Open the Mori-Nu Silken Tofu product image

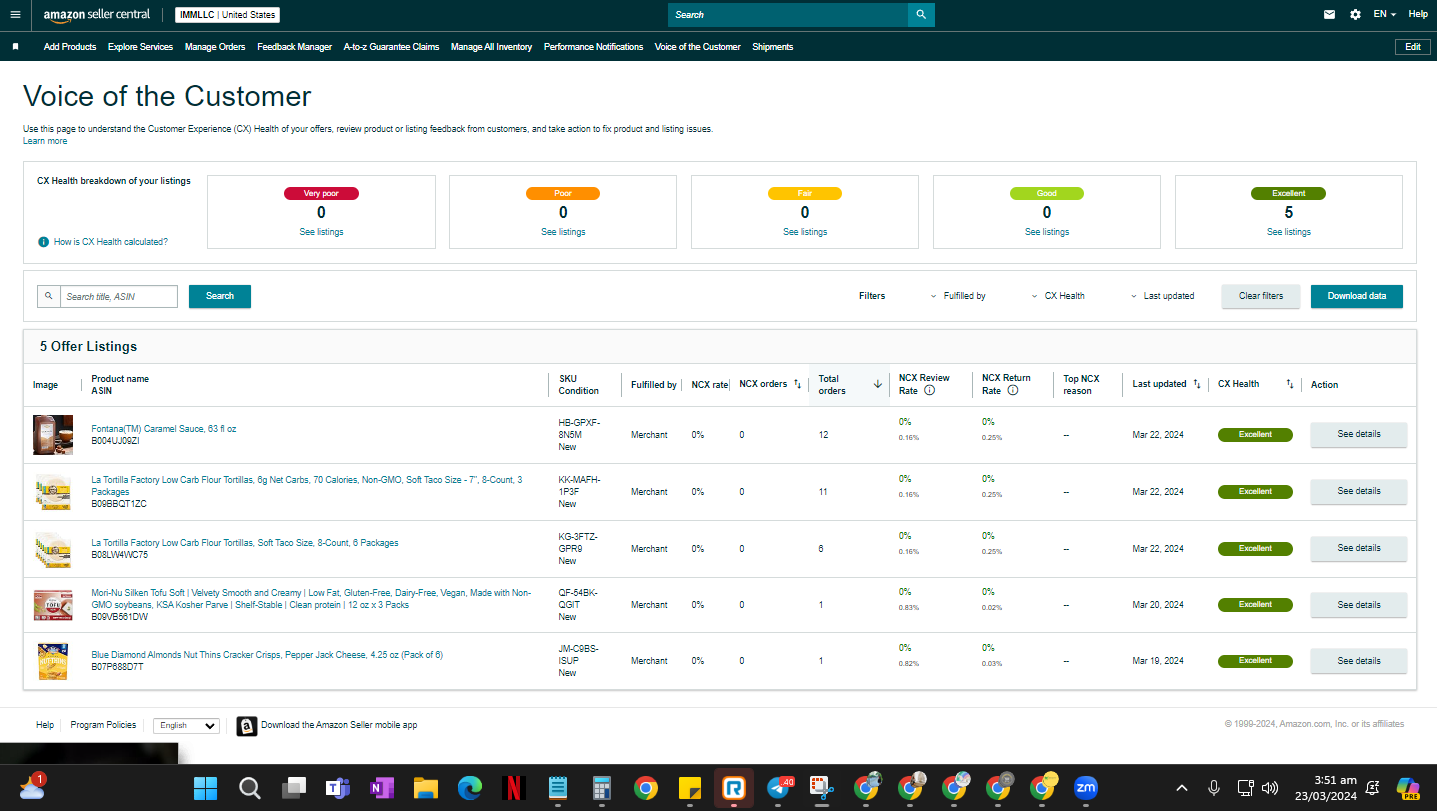[x=53, y=605]
